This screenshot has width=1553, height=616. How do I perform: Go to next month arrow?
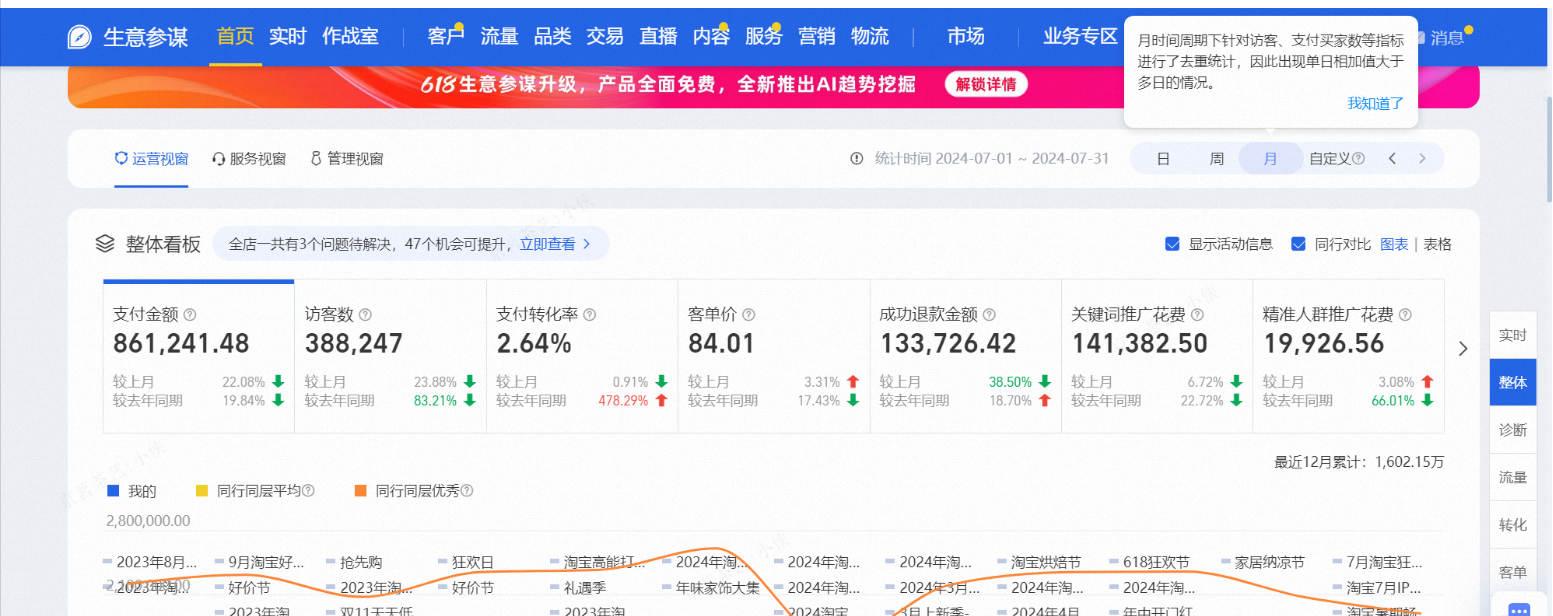1423,158
